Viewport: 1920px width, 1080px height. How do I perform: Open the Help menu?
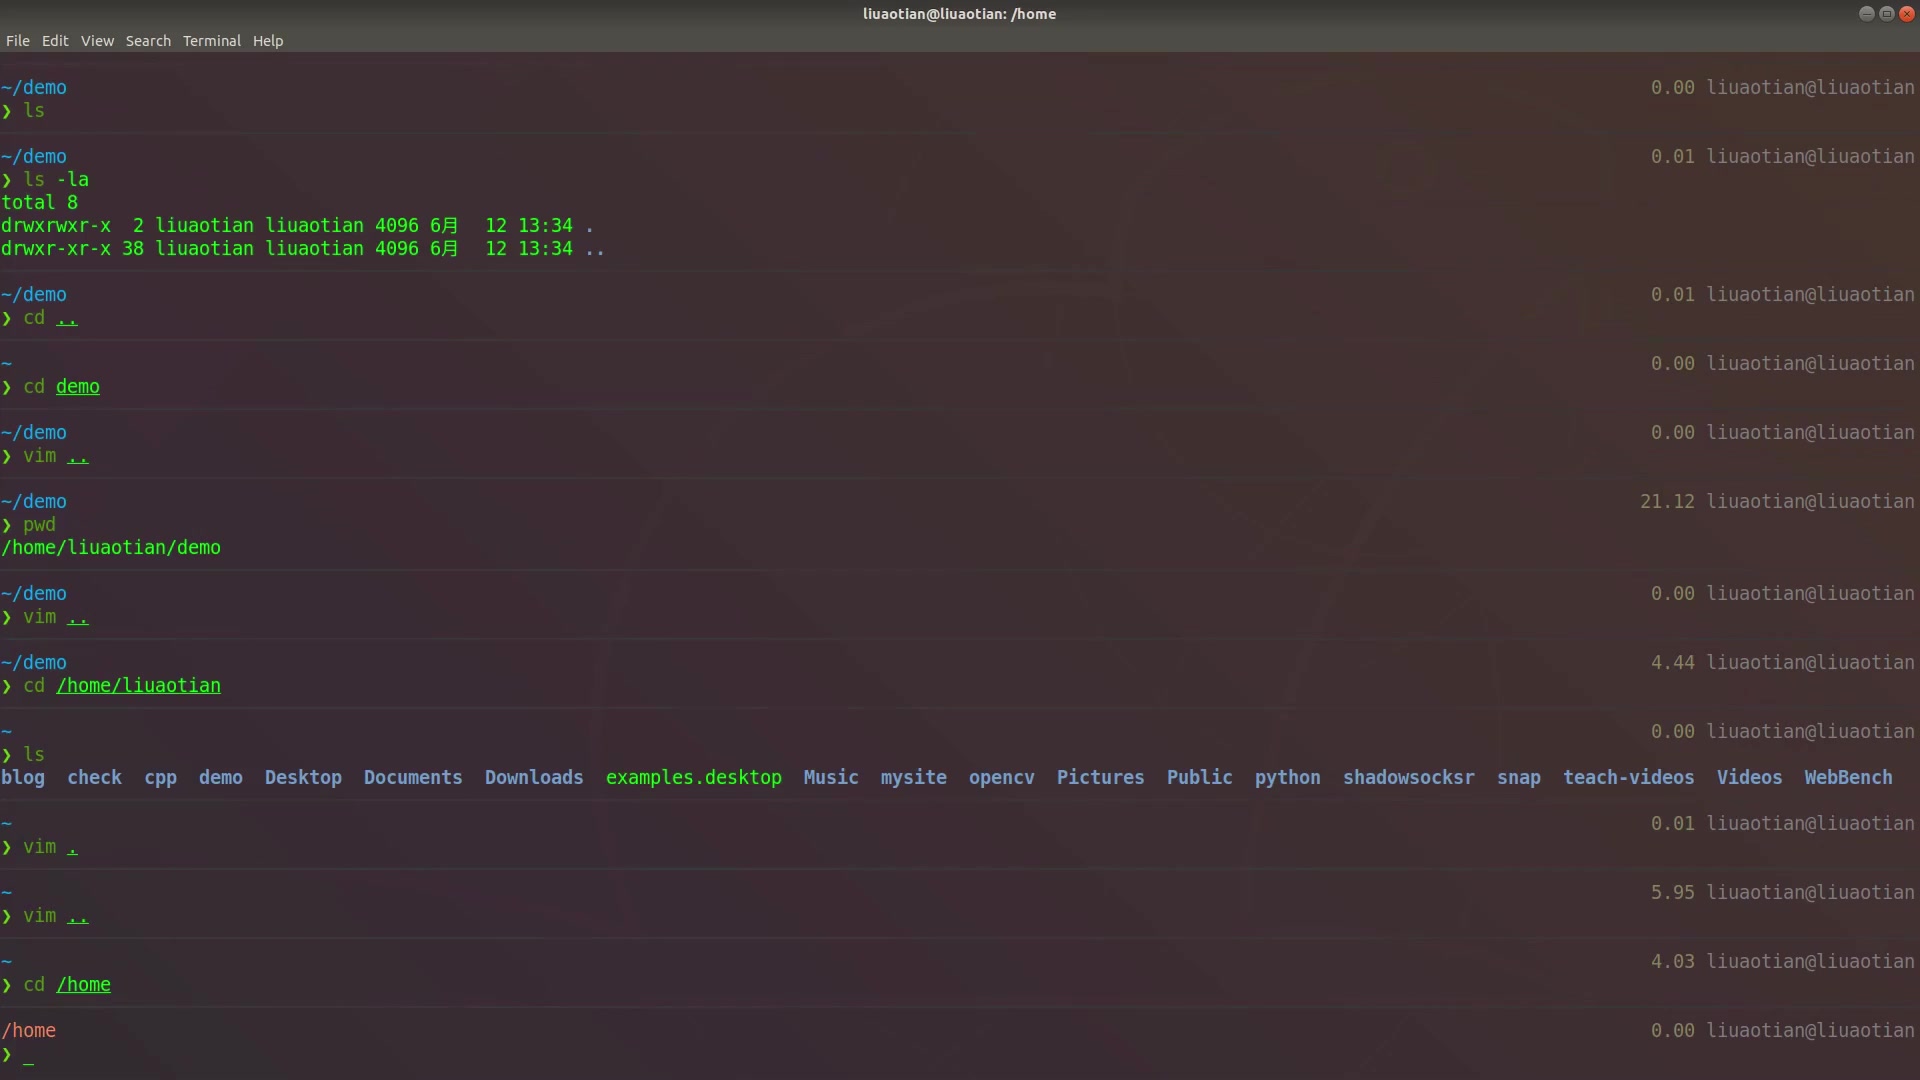pyautogui.click(x=268, y=41)
